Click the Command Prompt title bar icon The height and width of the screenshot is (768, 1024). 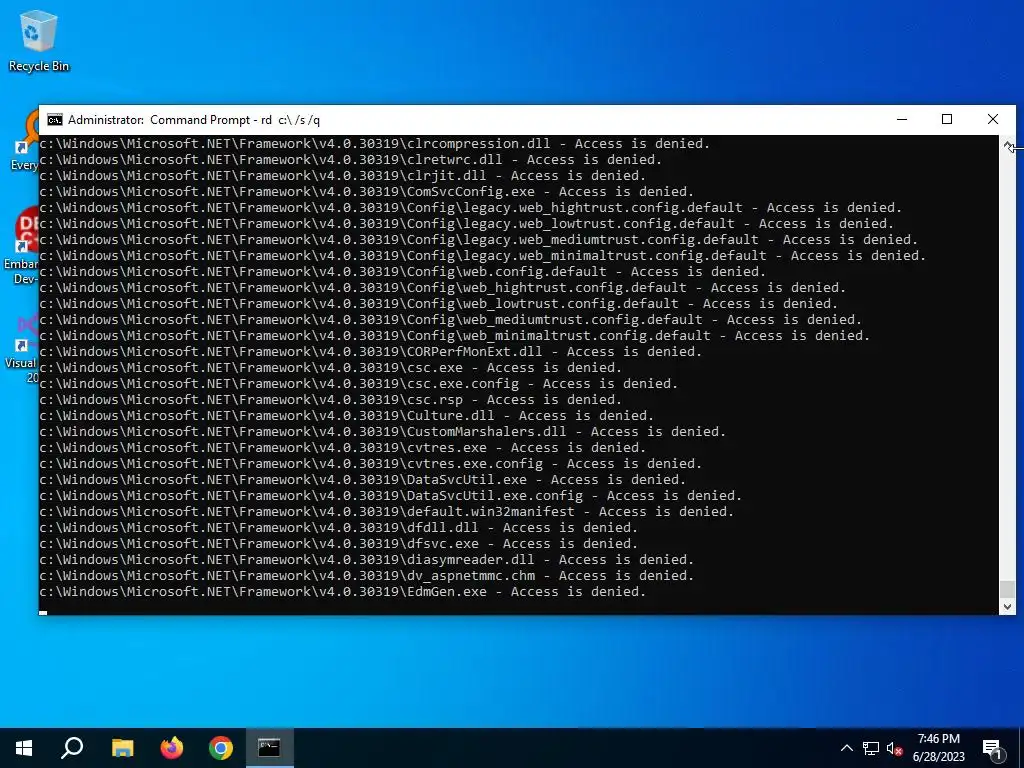pos(55,120)
